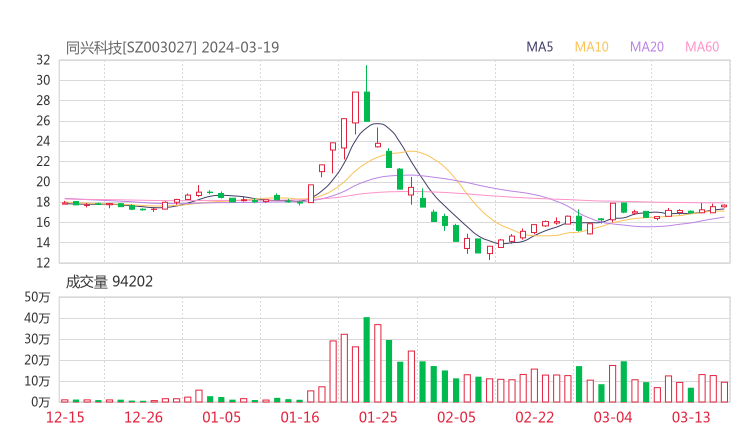Click the 03-04 date axis label
This screenshot has height=440, width=740.
(x=613, y=417)
